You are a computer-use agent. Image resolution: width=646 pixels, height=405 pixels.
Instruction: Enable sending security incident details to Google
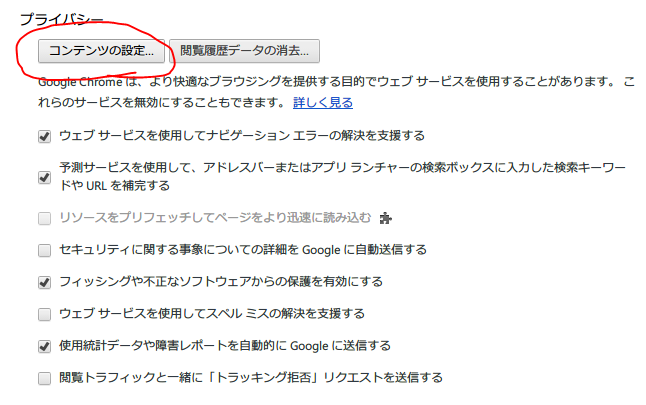(x=44, y=250)
